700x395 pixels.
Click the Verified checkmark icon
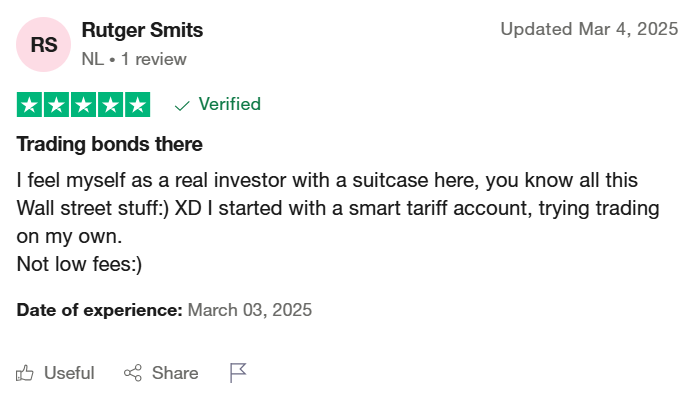coord(182,106)
